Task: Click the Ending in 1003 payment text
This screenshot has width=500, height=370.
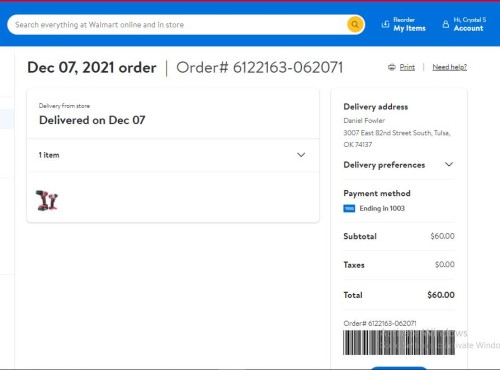Action: click(x=382, y=209)
